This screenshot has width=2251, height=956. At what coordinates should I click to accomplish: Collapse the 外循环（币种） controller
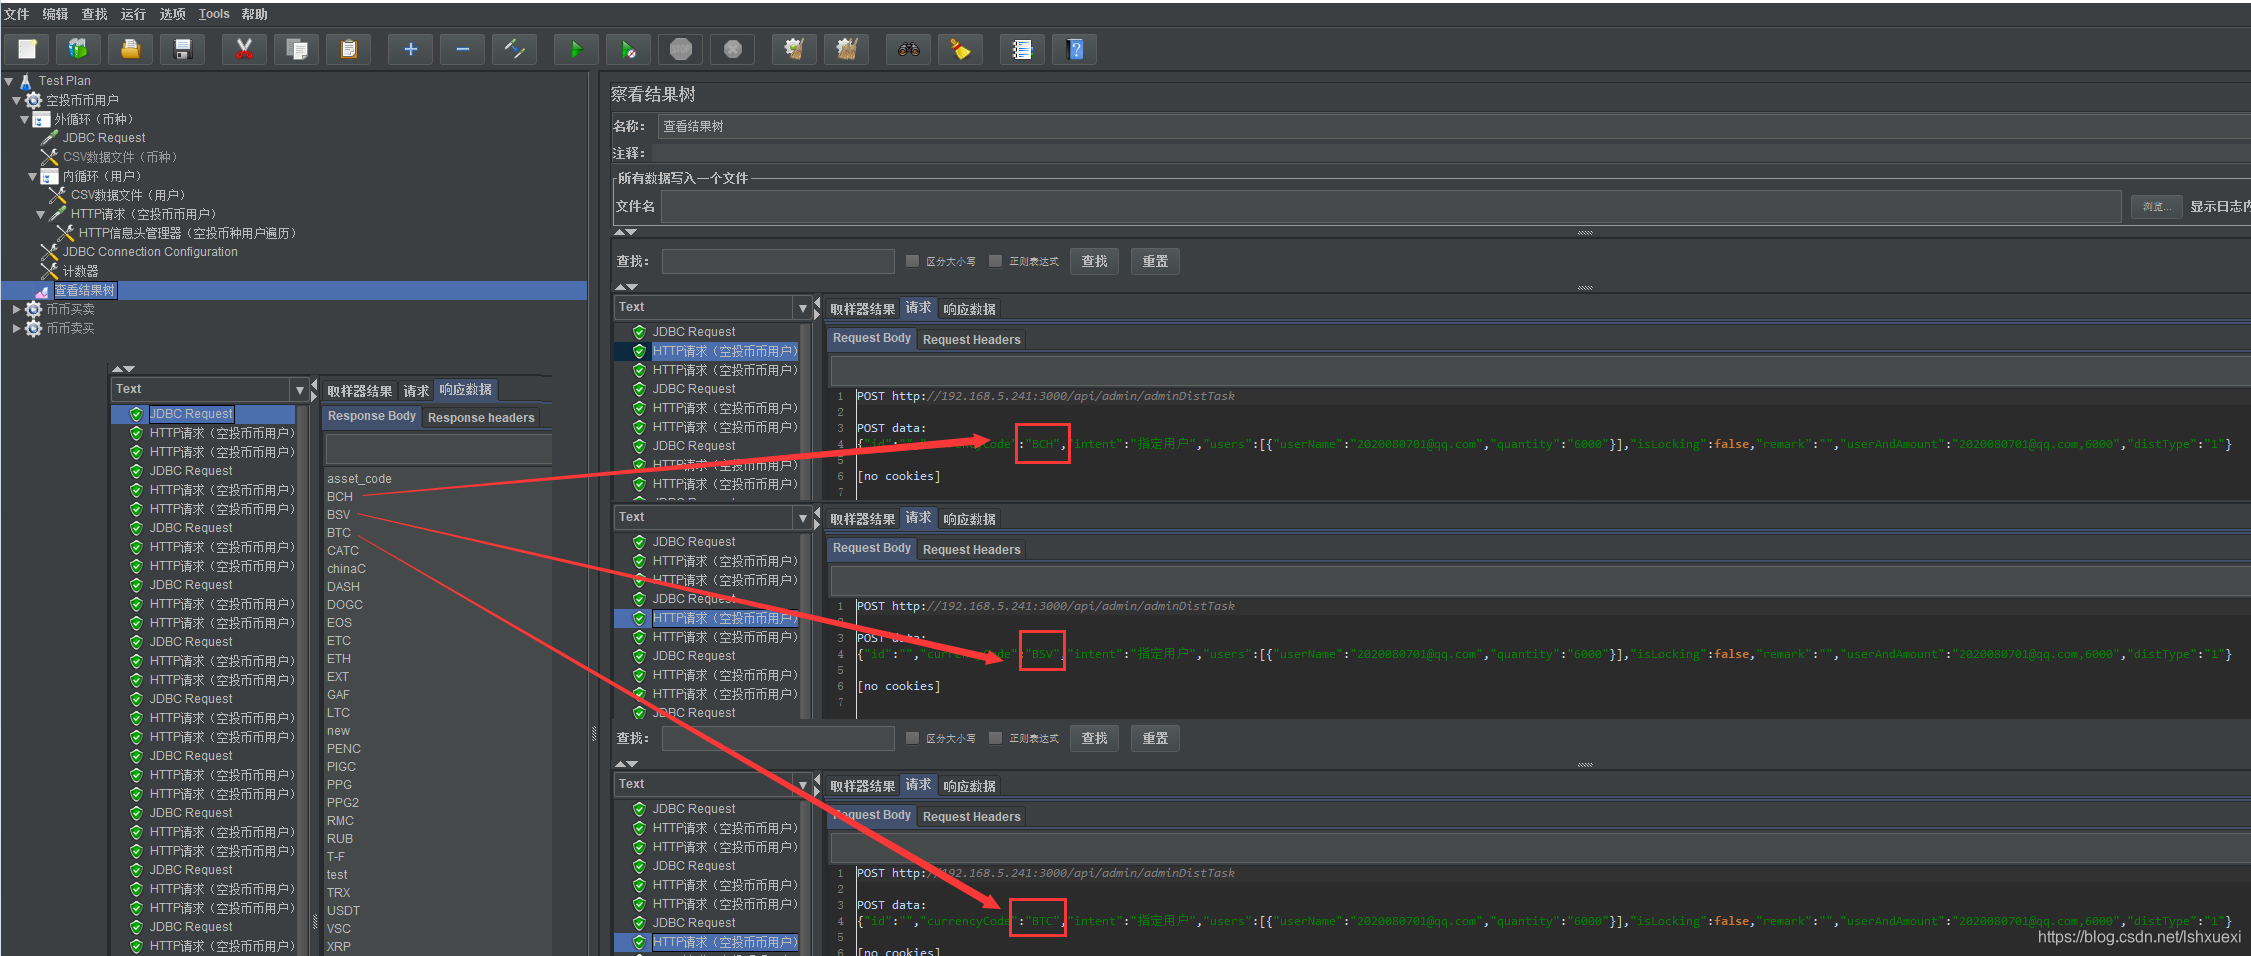click(x=25, y=119)
